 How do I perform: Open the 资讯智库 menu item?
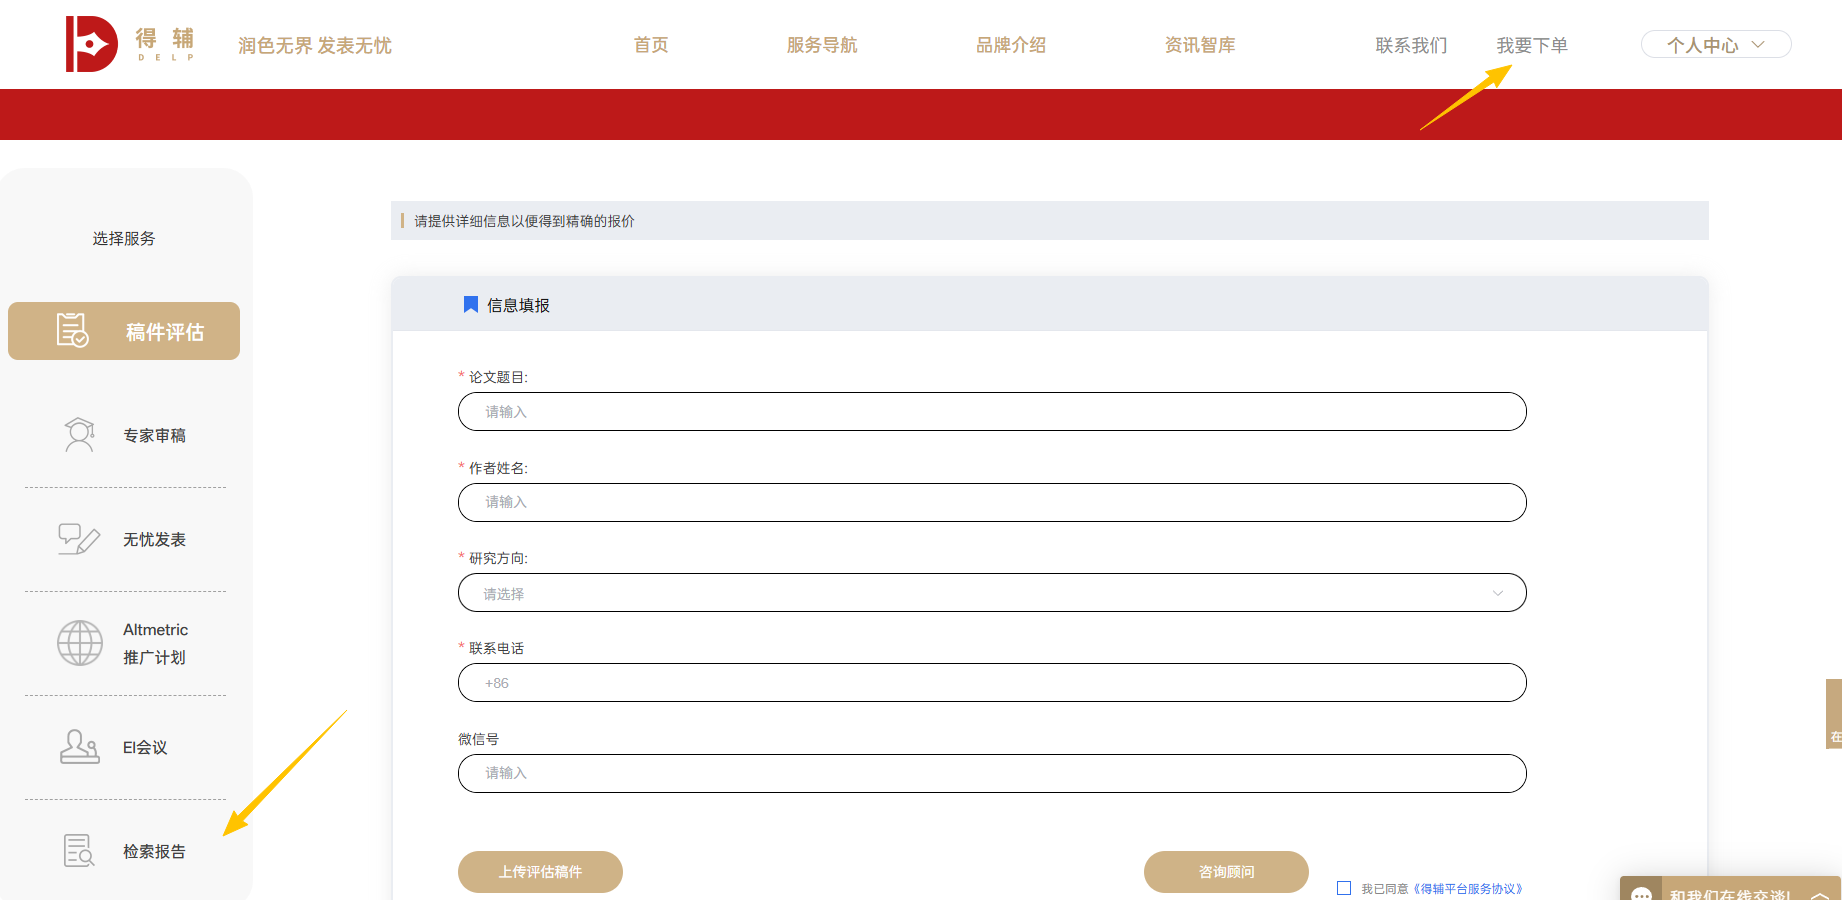1200,44
